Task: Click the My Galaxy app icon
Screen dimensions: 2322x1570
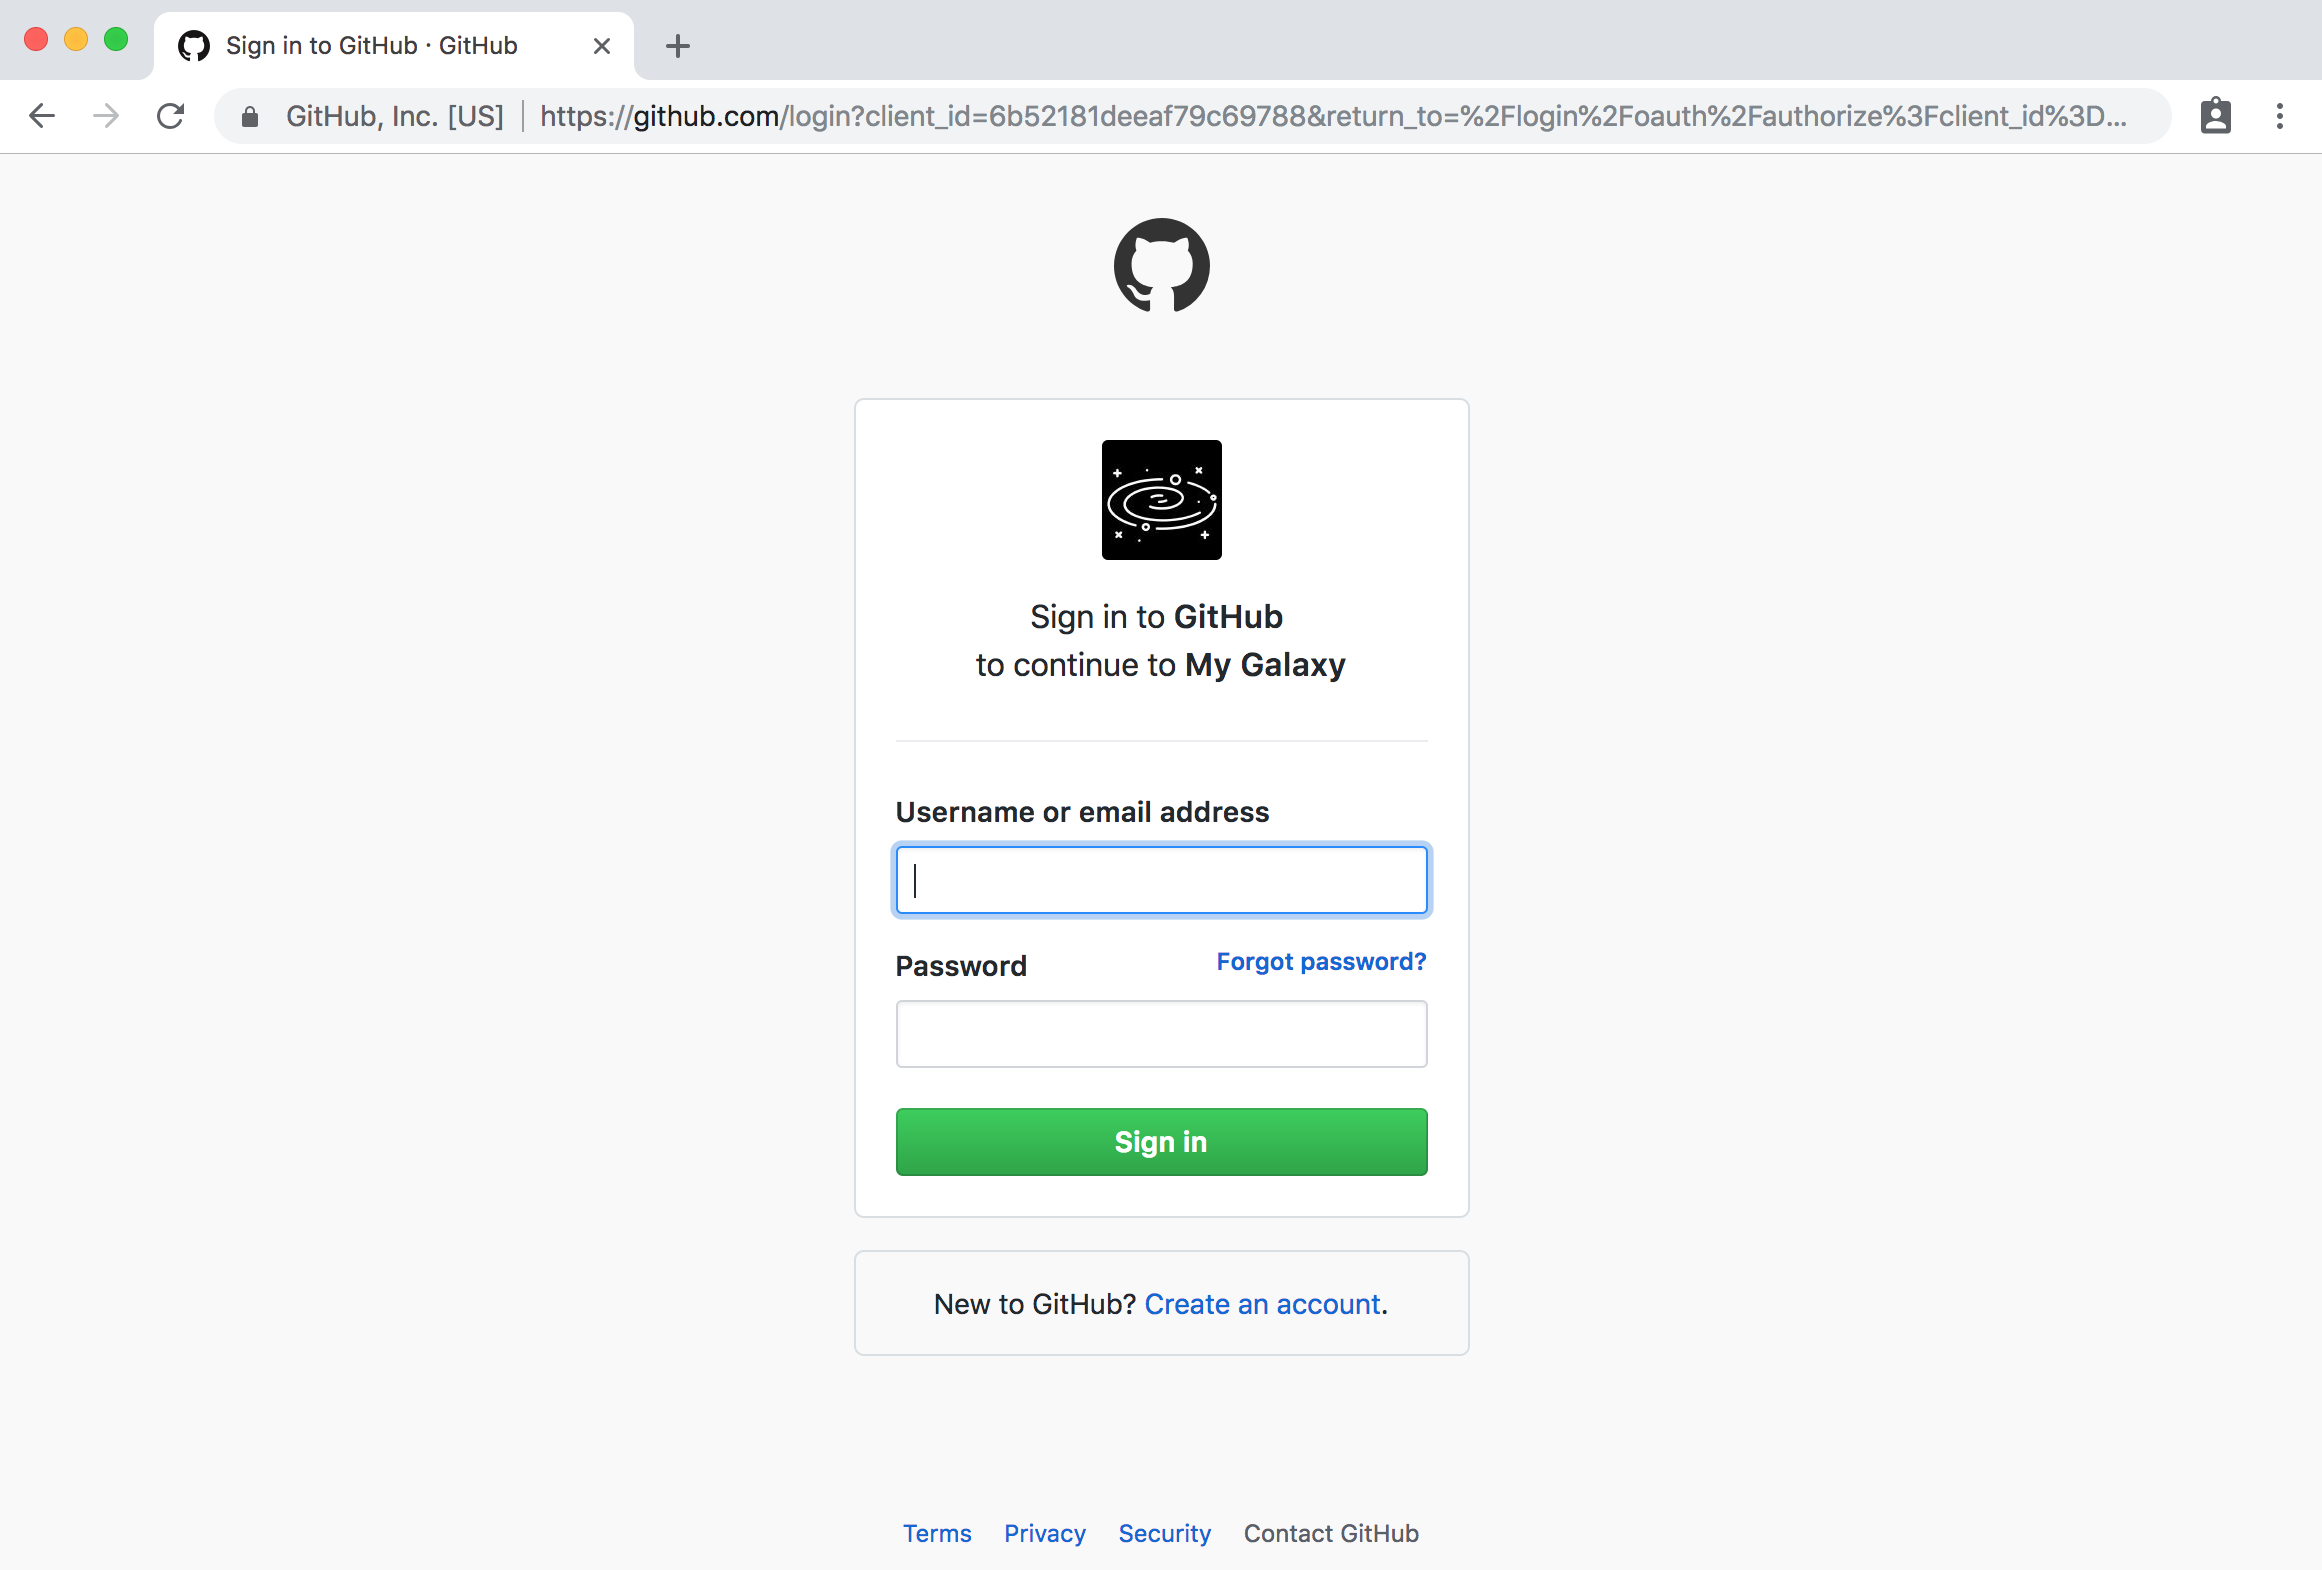Action: (x=1161, y=500)
